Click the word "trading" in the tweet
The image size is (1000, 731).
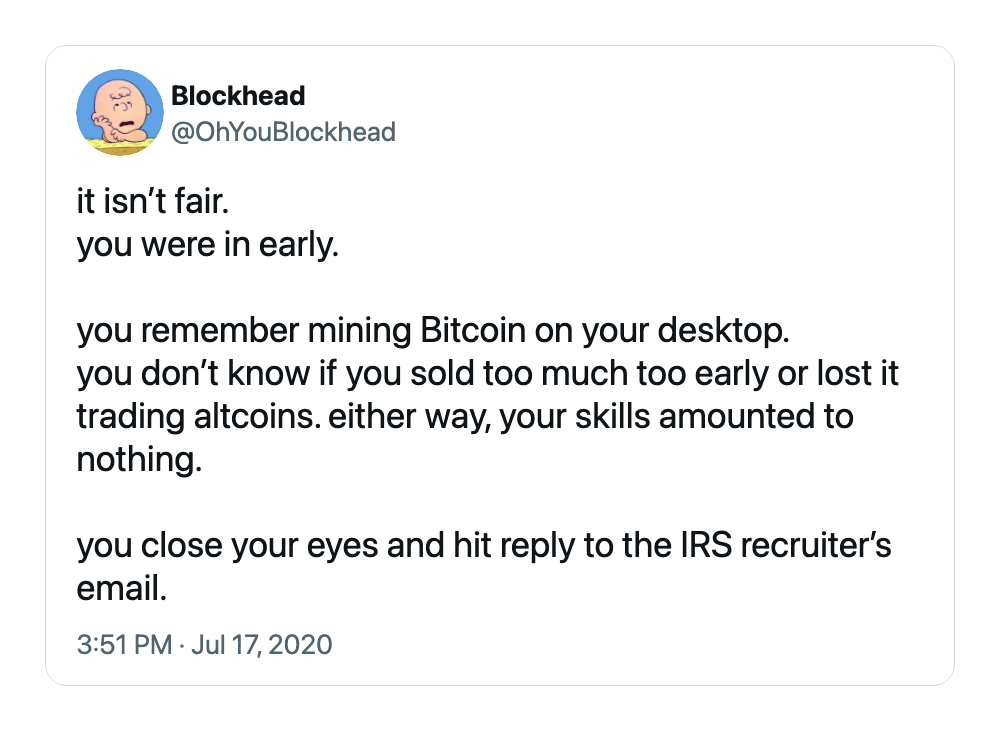click(x=131, y=418)
